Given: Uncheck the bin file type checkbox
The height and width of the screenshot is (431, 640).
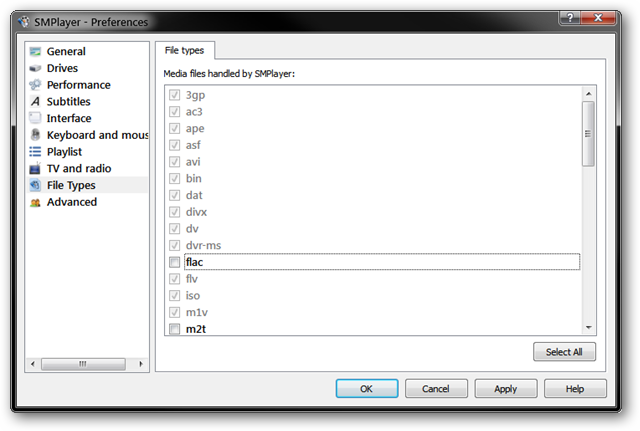Looking at the screenshot, I should [x=174, y=179].
